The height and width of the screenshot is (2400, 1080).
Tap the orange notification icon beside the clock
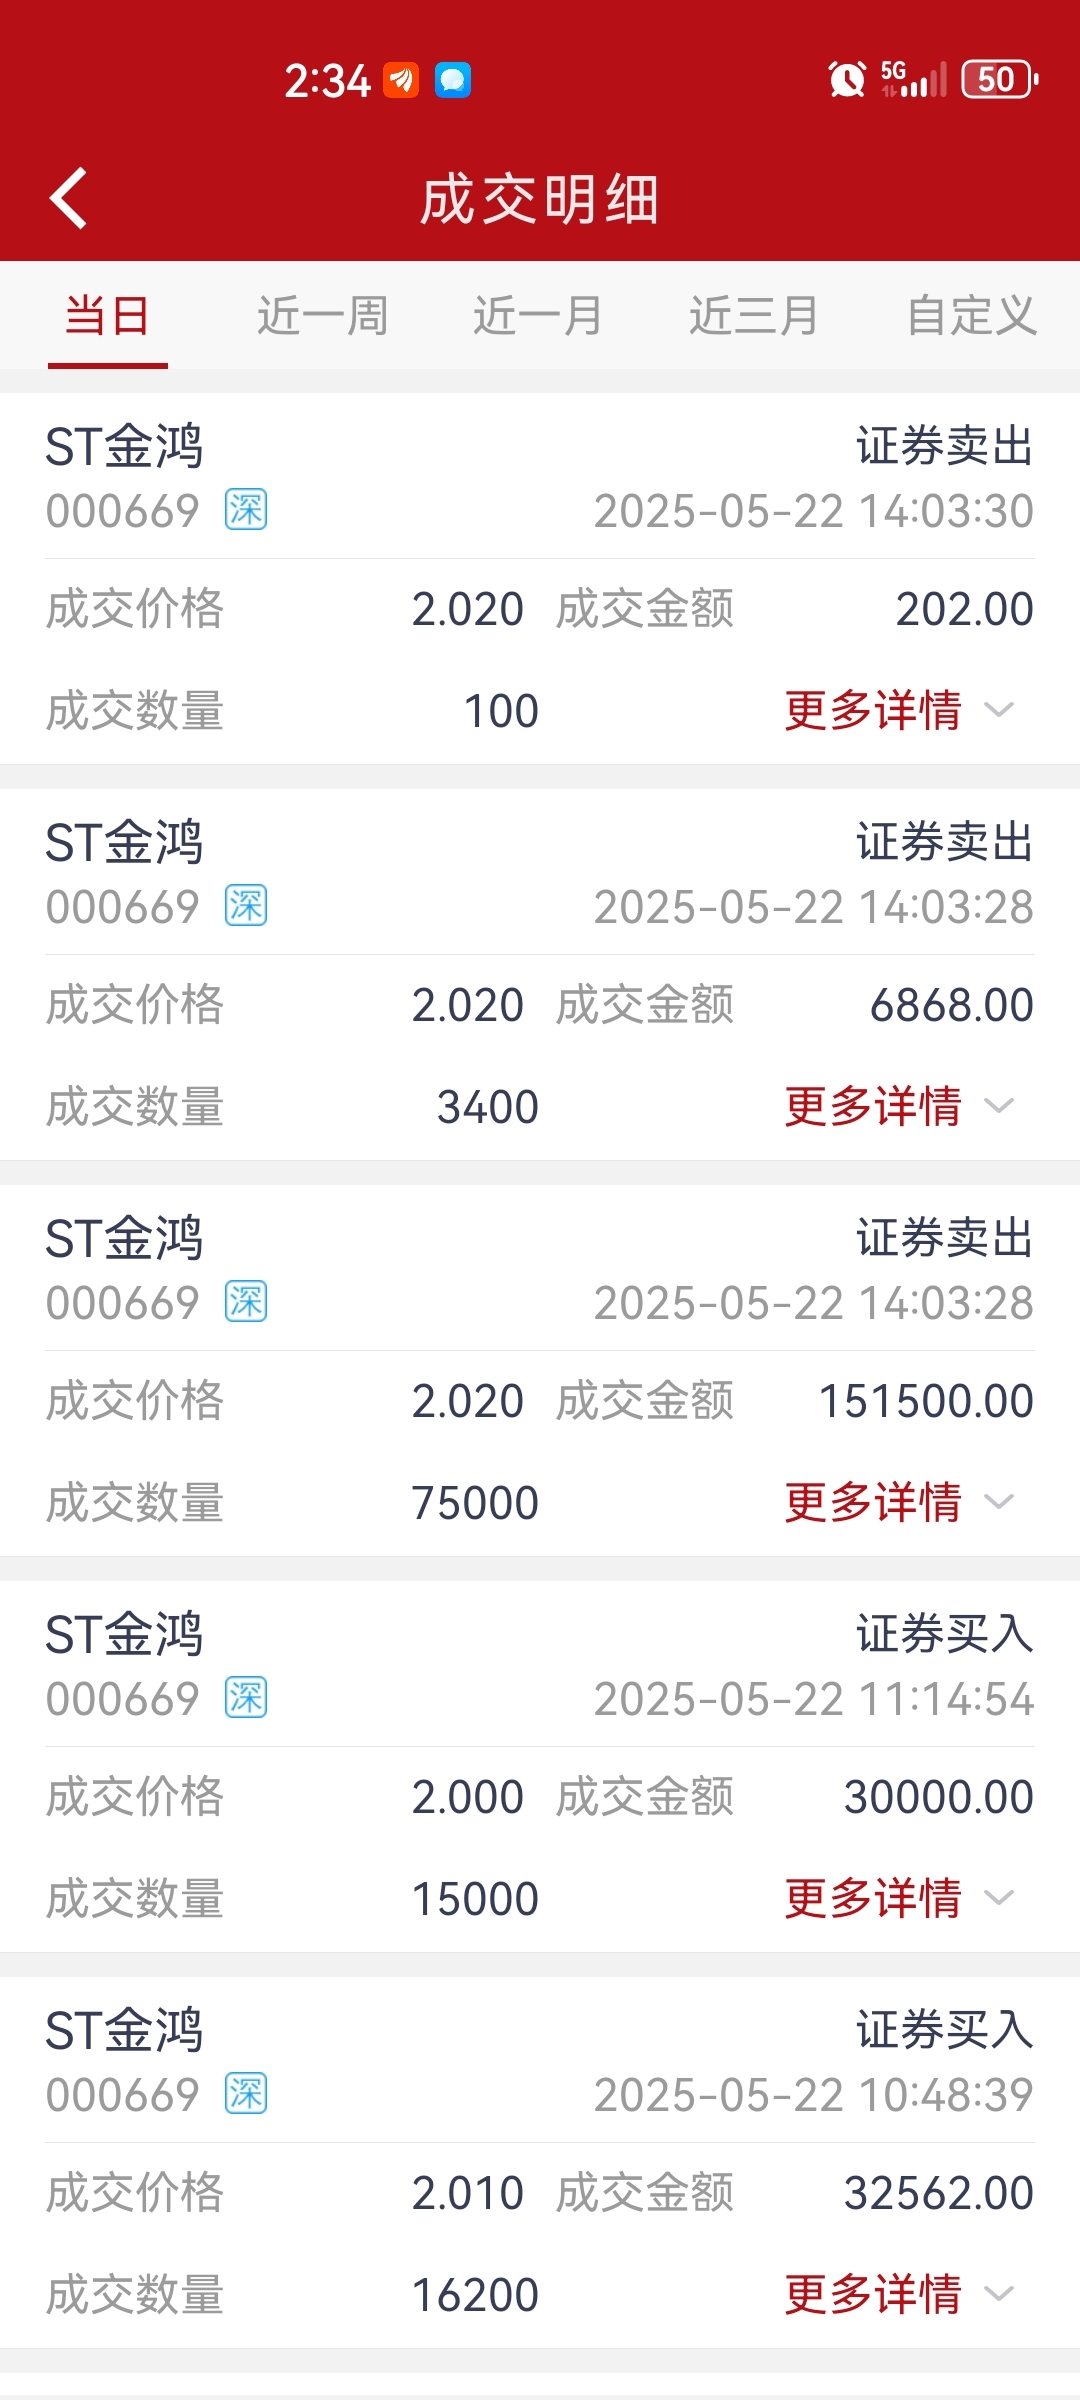401,80
